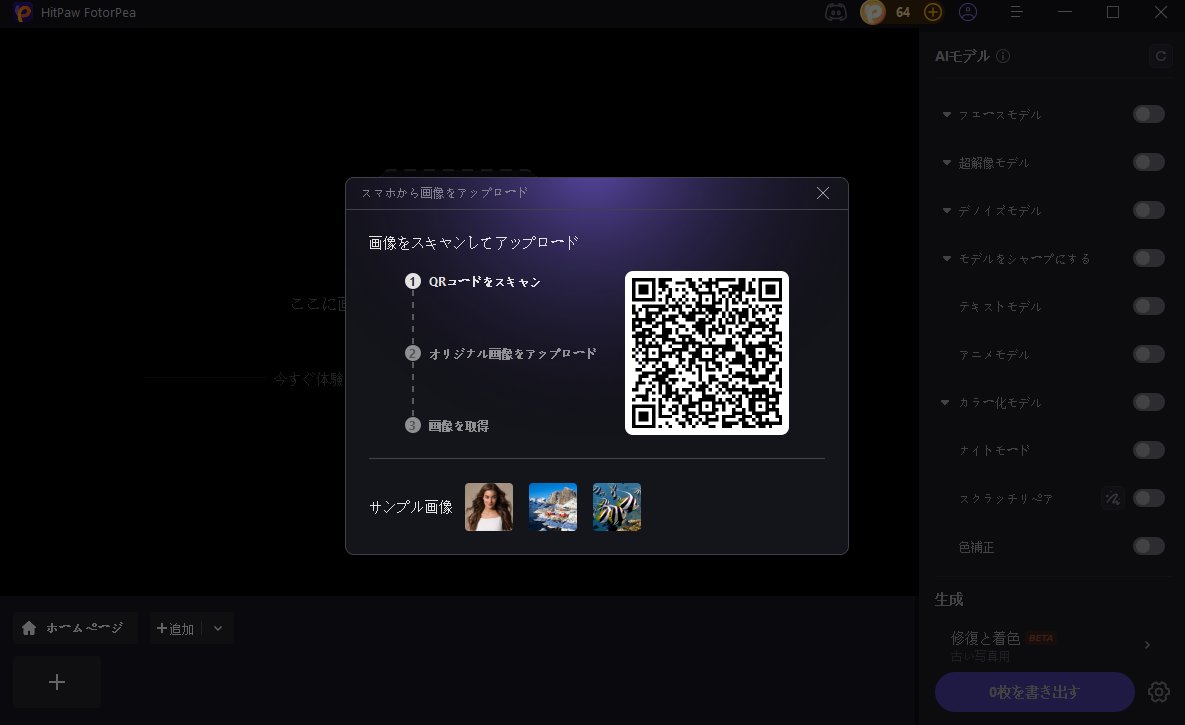This screenshot has height=725, width=1185.
Task: Expand the カラー化モデル triangle
Action: point(945,402)
